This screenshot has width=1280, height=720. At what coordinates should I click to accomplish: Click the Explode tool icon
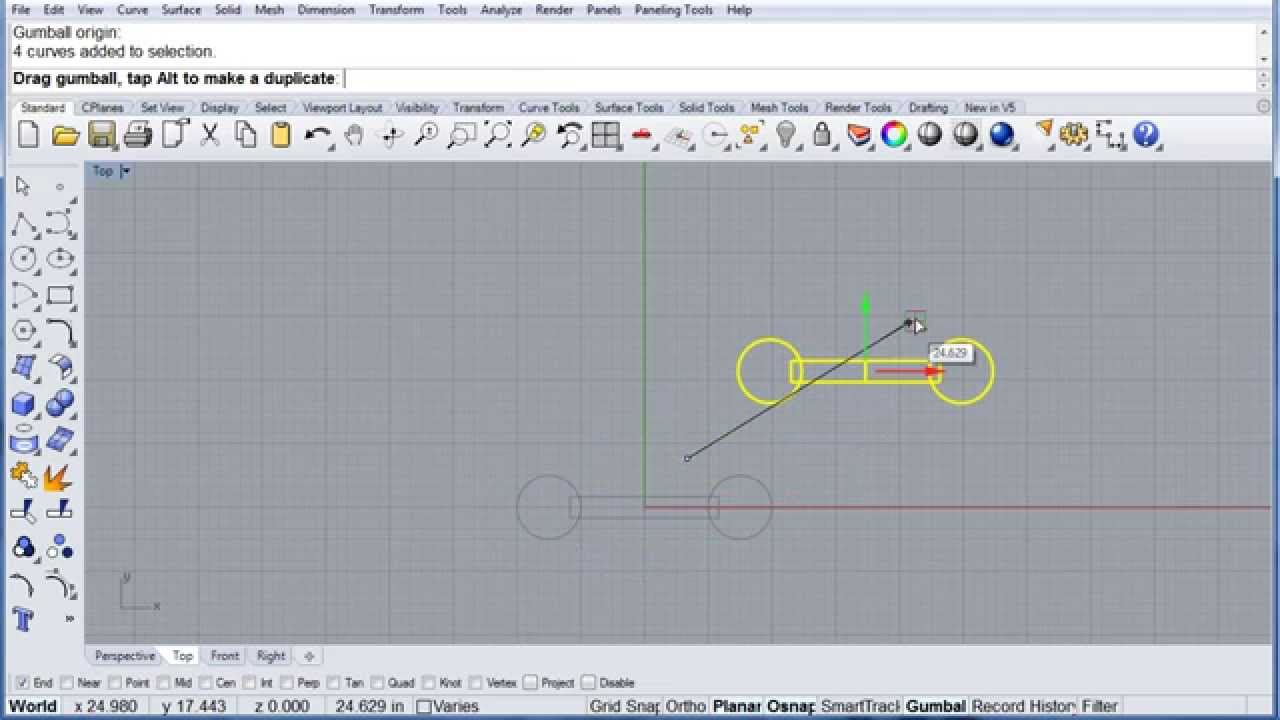click(60, 475)
